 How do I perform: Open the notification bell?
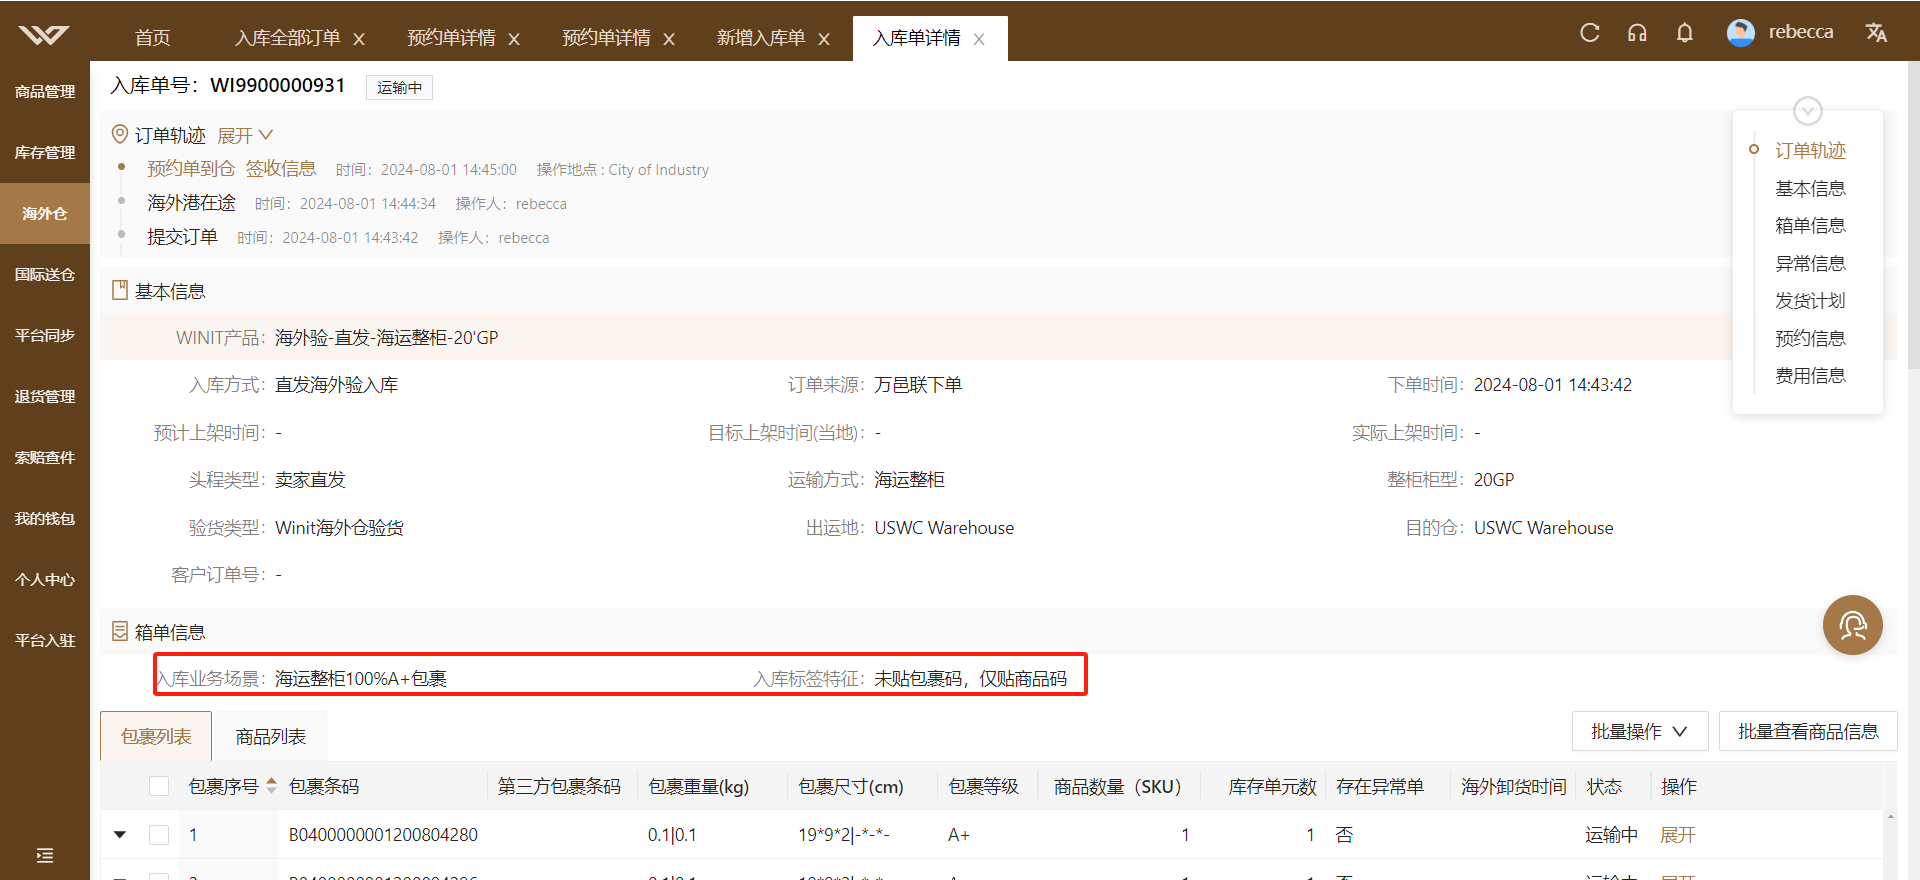tap(1685, 33)
